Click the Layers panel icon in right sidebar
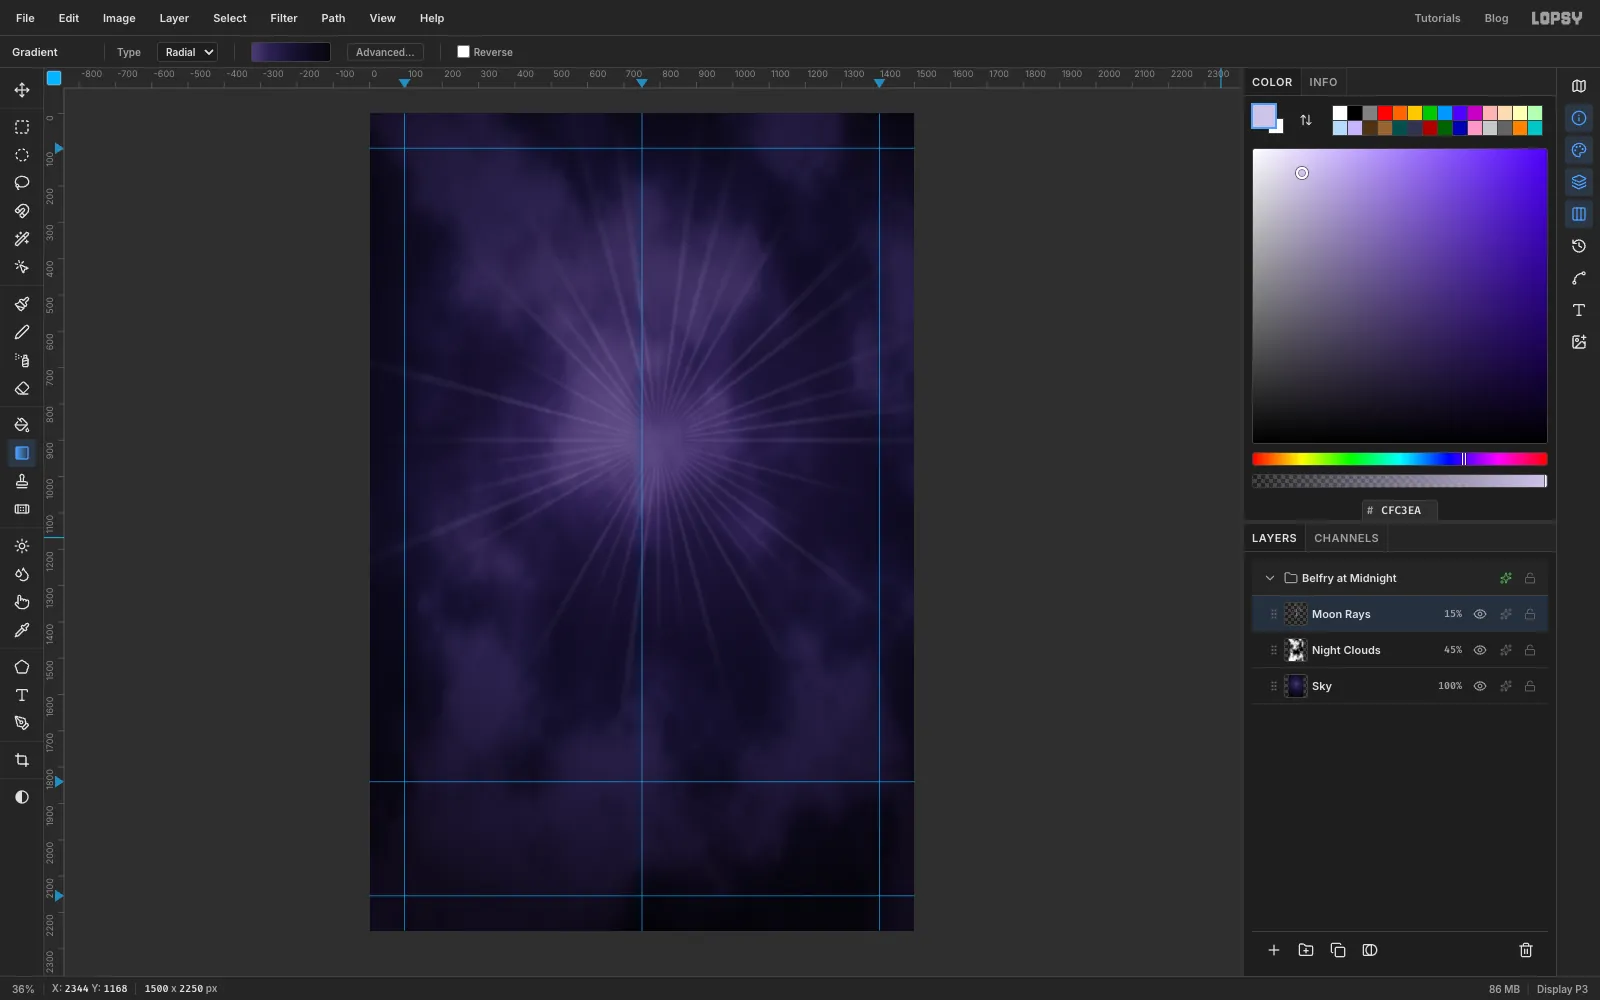 (x=1579, y=182)
